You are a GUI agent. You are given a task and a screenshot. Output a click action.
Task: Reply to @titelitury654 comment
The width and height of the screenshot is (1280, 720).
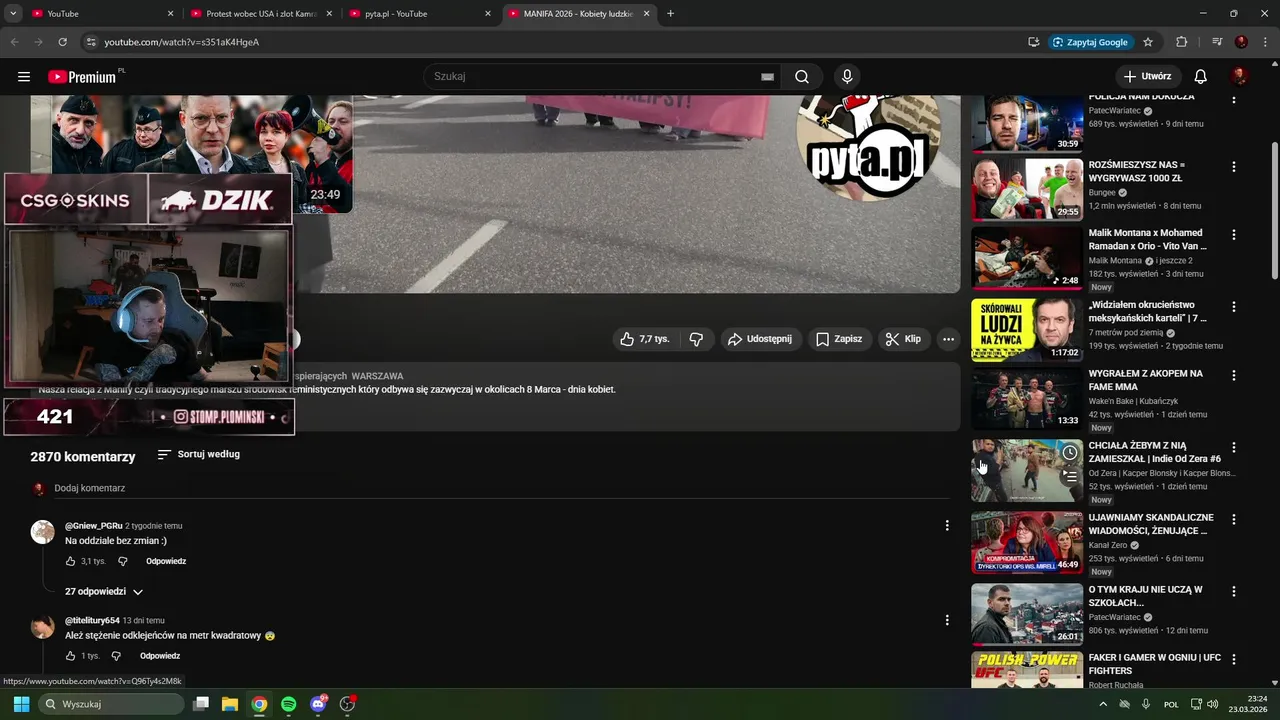coord(160,656)
